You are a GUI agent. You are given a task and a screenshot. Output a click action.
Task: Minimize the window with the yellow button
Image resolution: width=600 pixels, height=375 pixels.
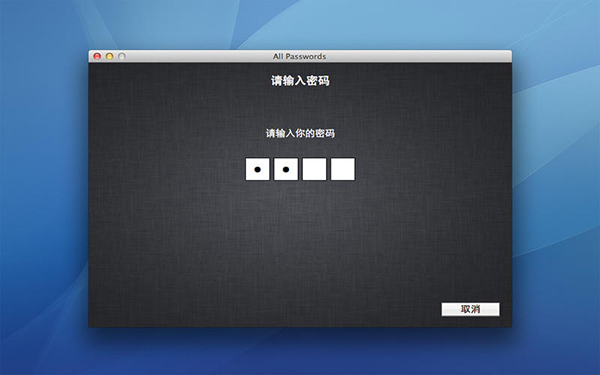(109, 56)
